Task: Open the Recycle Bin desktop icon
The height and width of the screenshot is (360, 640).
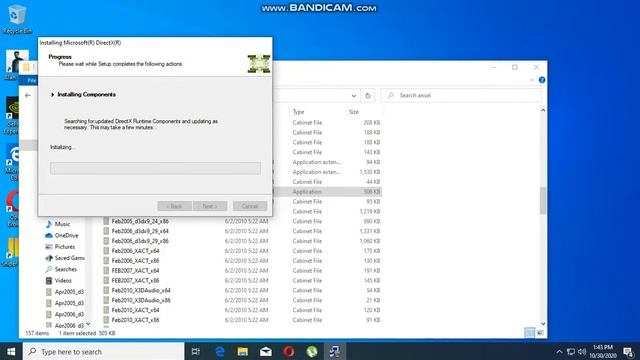Action: (16, 20)
